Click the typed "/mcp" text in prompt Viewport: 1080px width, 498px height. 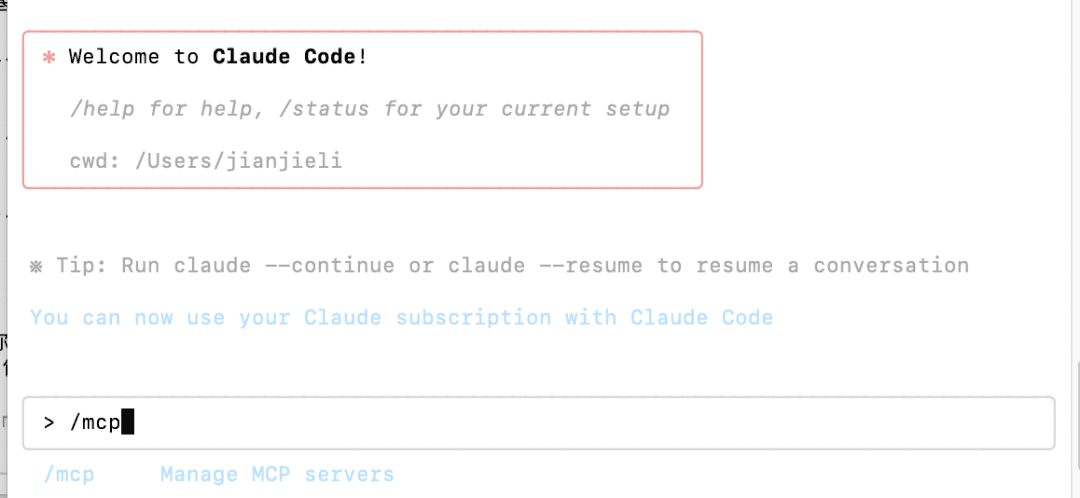click(x=94, y=423)
